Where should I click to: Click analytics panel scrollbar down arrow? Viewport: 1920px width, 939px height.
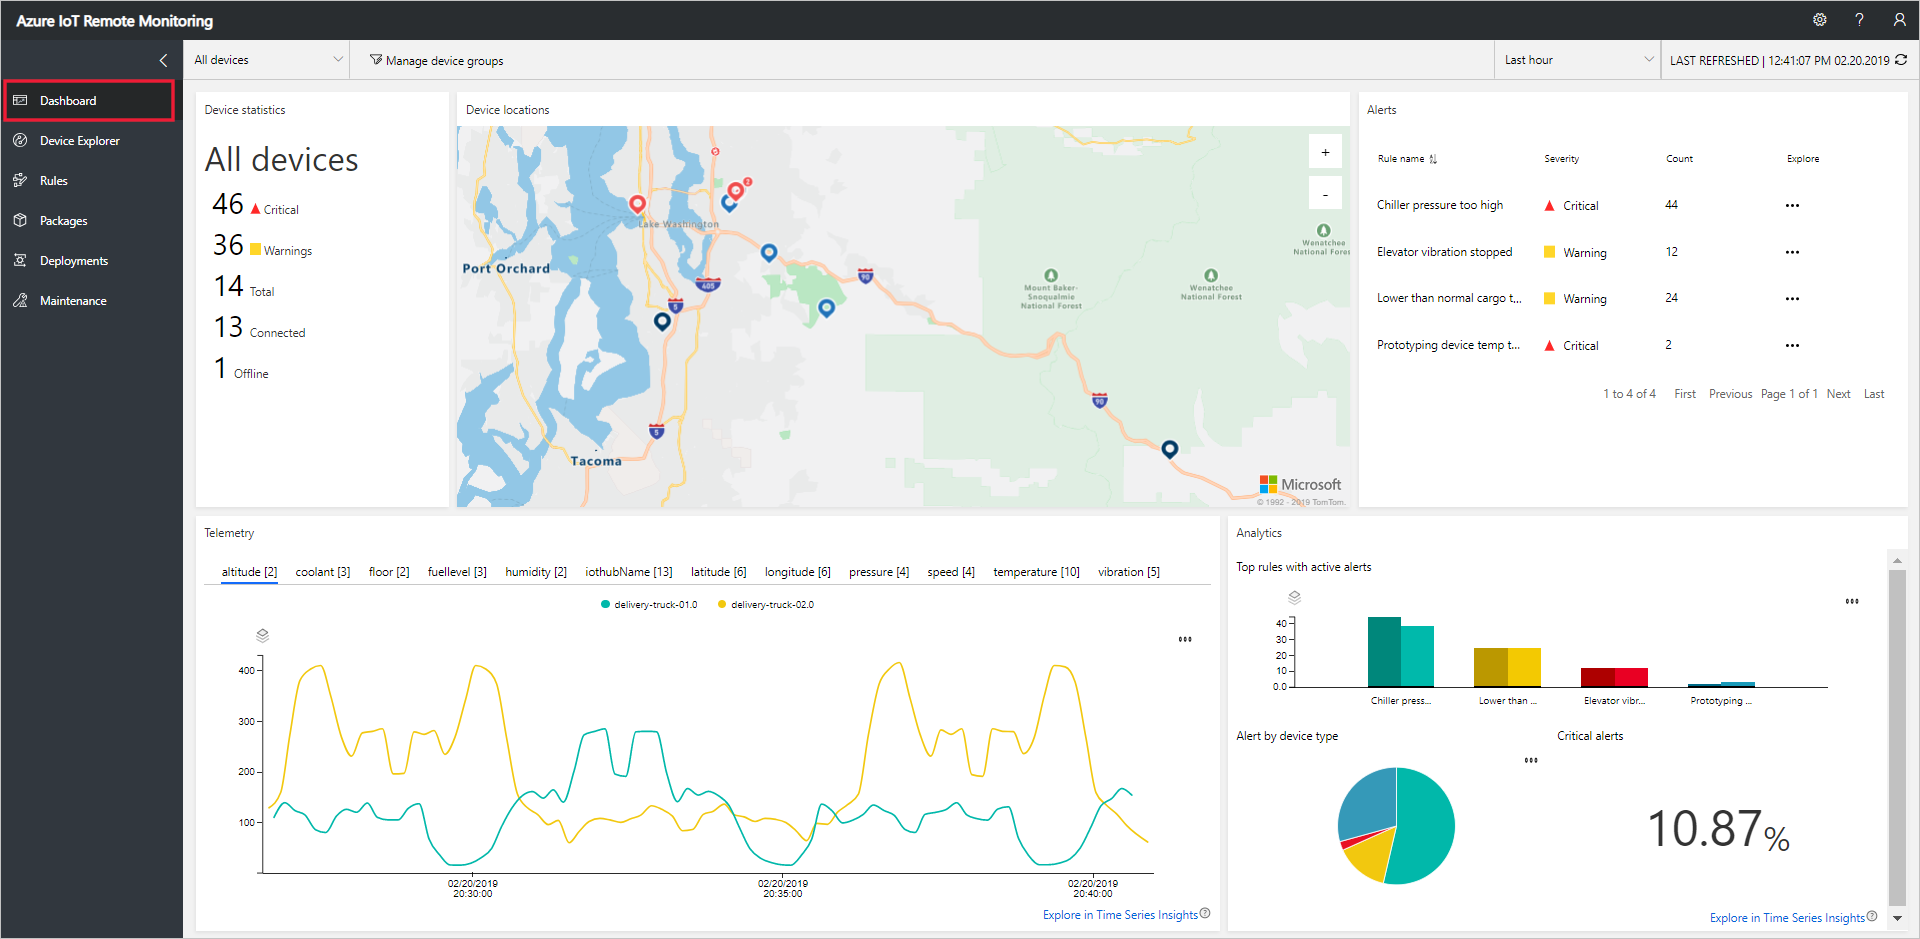1897,917
